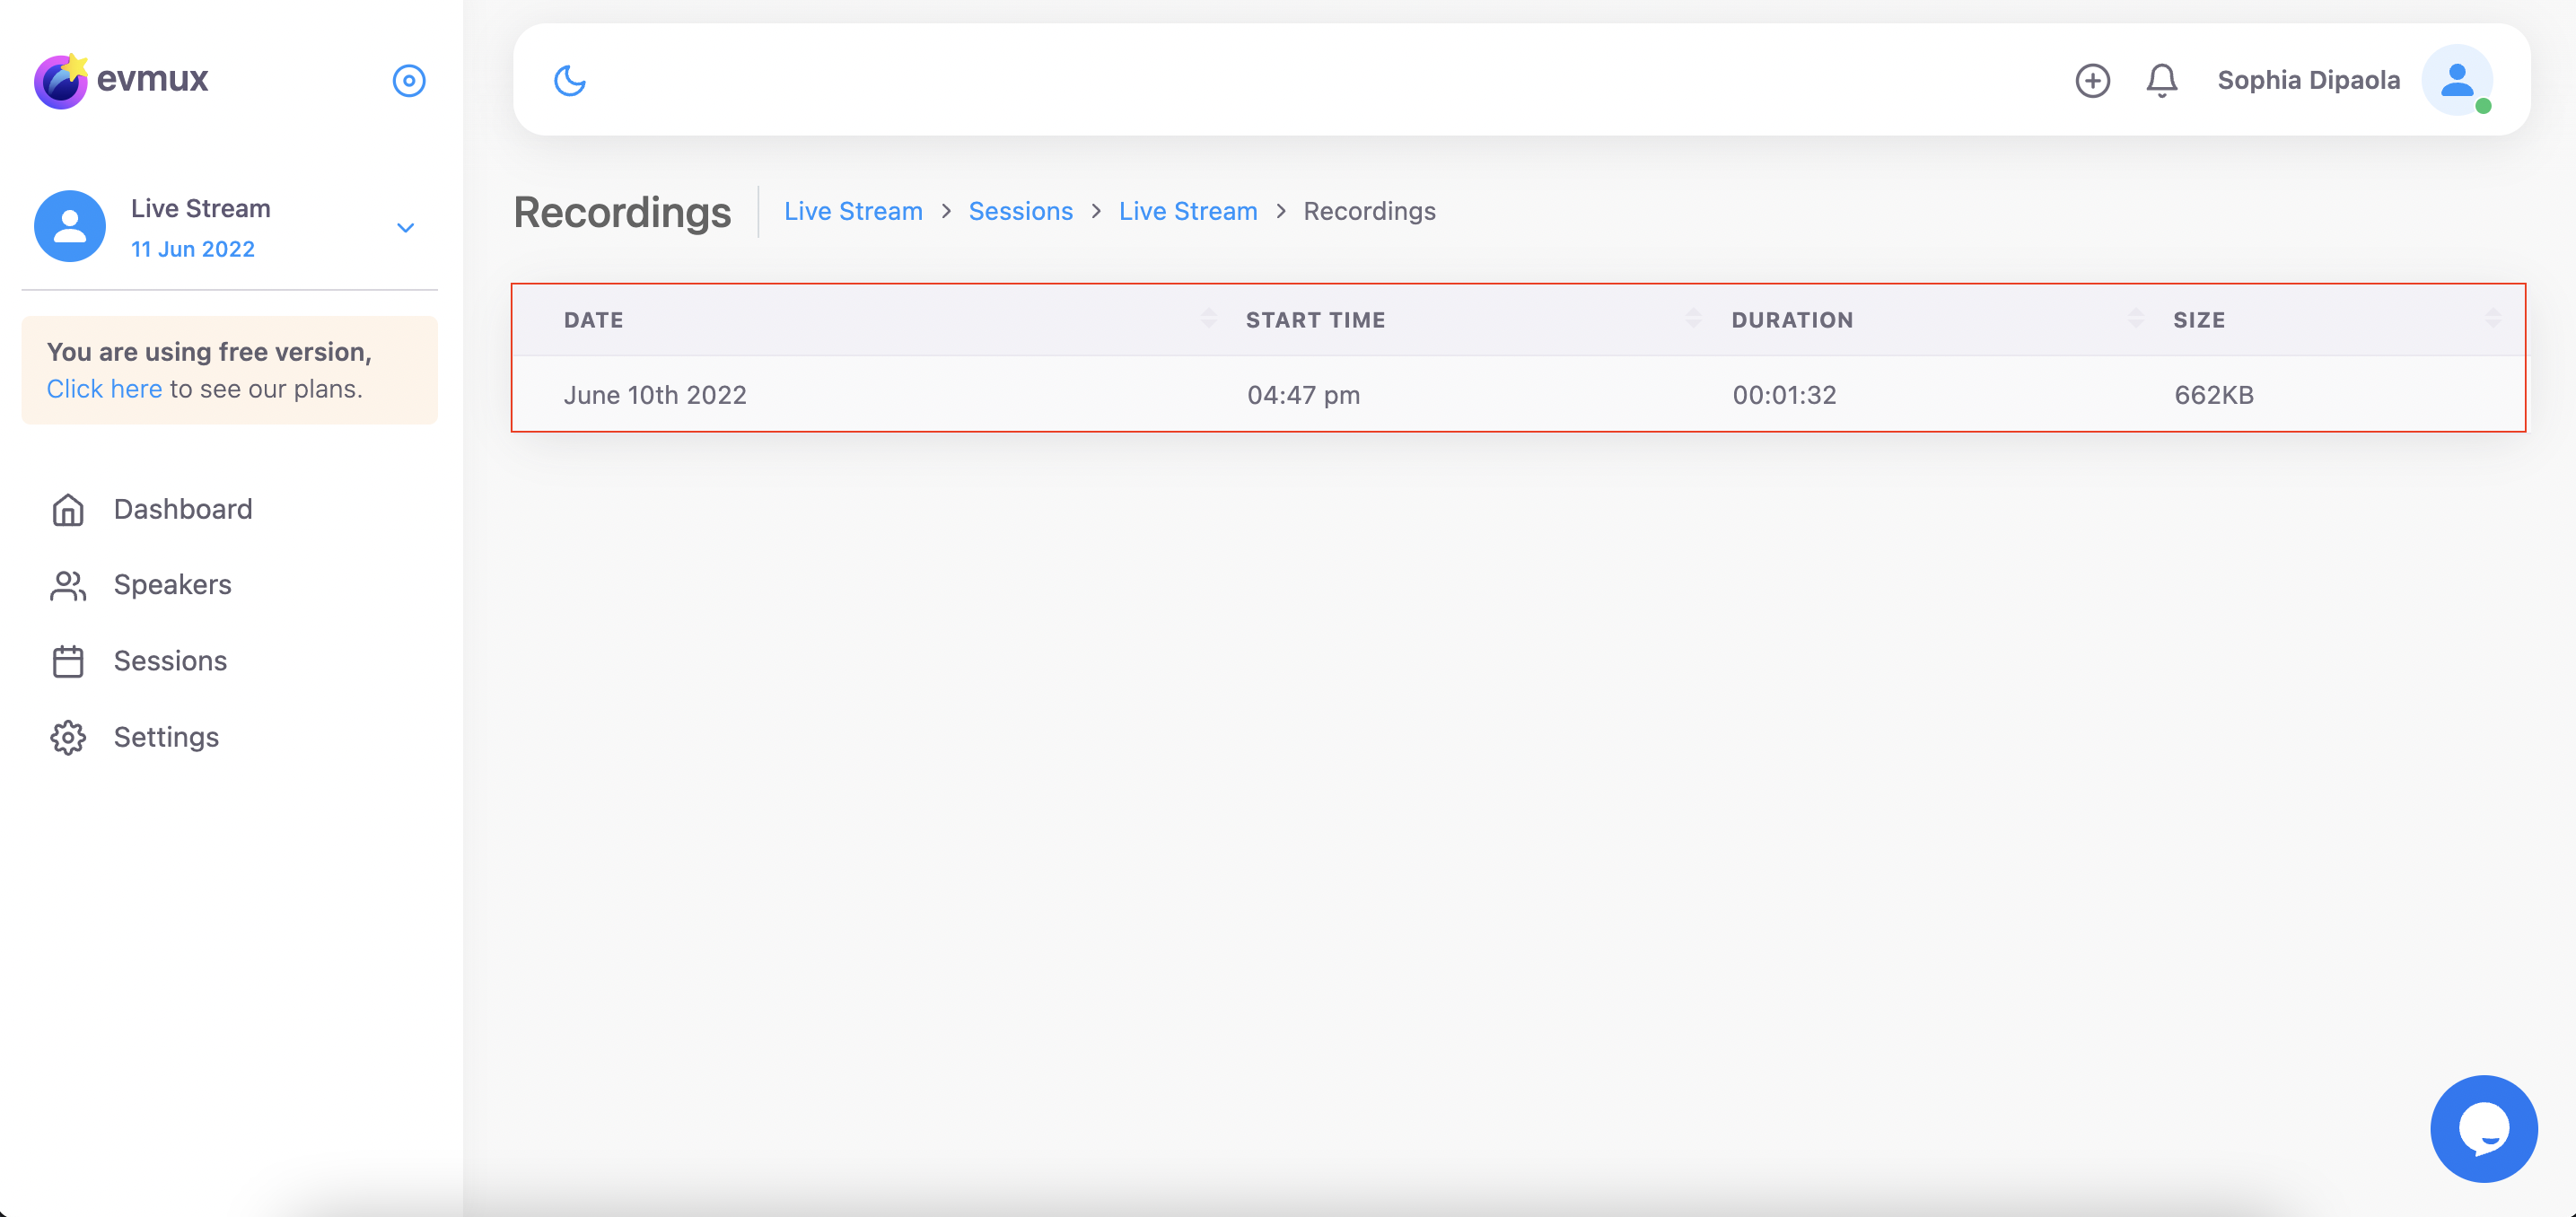Click the Live Stream event title in sidebar
The width and height of the screenshot is (2576, 1217).
coord(200,208)
